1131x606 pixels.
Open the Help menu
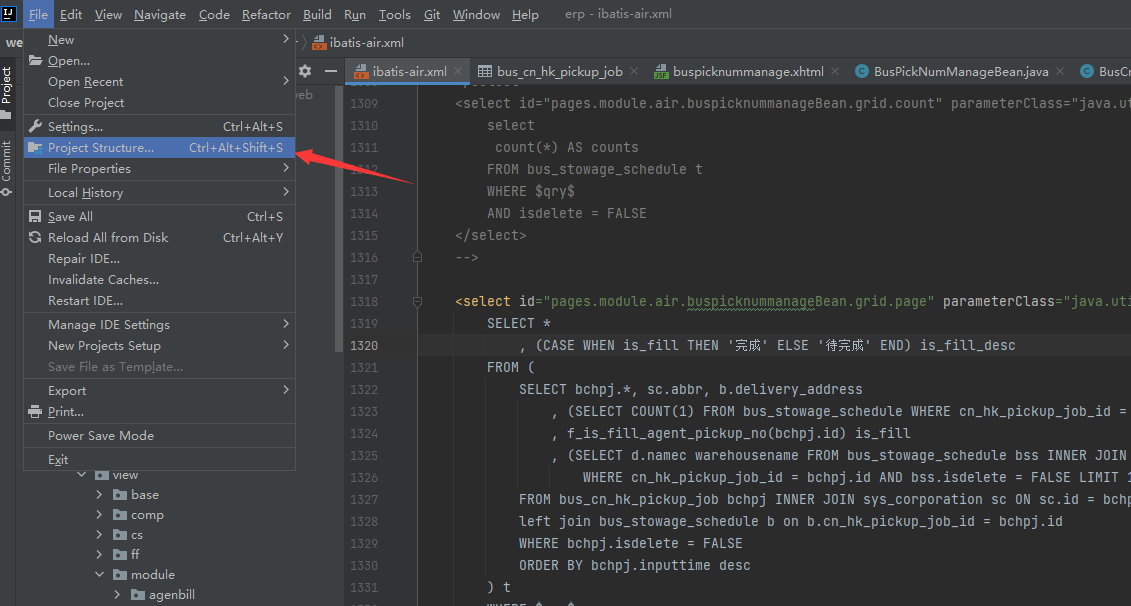[525, 14]
